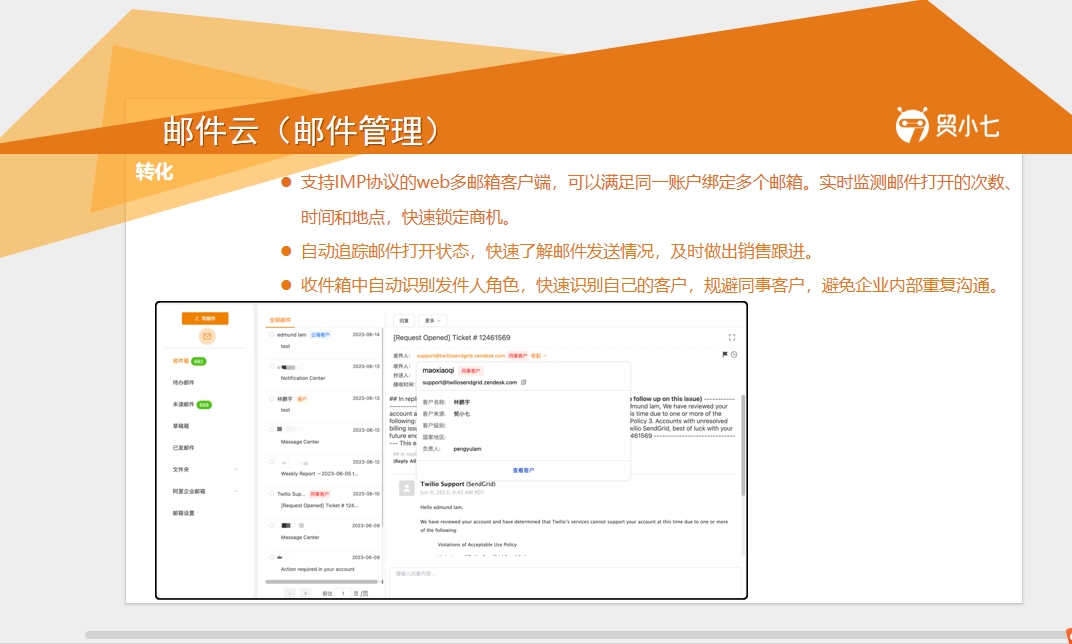Open '[Request Opened] Ticket # 124...' list item

click(x=319, y=506)
